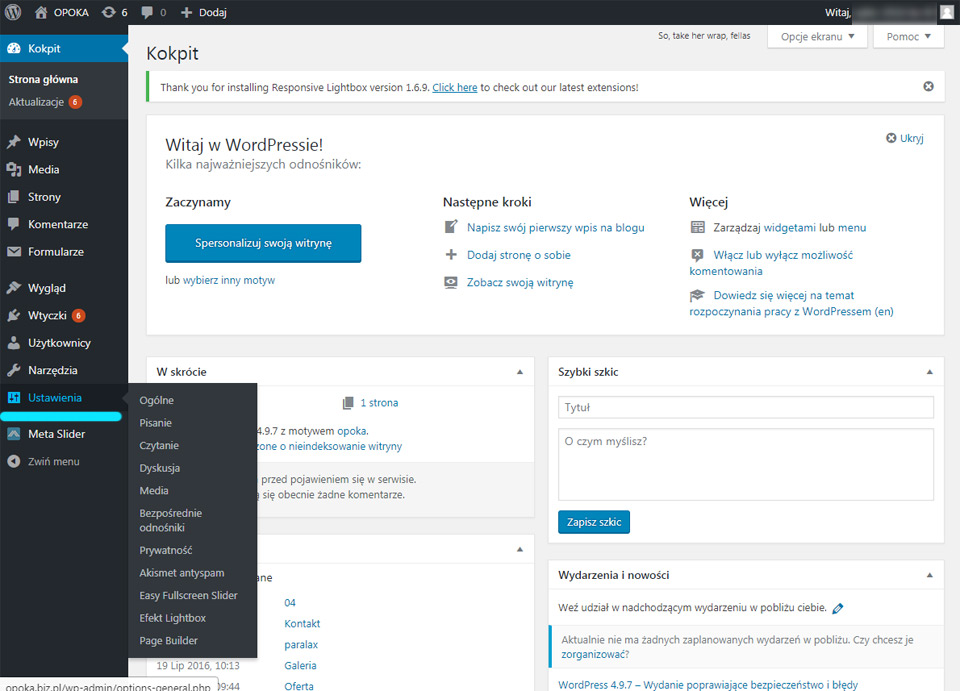Image resolution: width=960 pixels, height=691 pixels.
Task: Click the Meta Slider icon
Action: [13, 434]
